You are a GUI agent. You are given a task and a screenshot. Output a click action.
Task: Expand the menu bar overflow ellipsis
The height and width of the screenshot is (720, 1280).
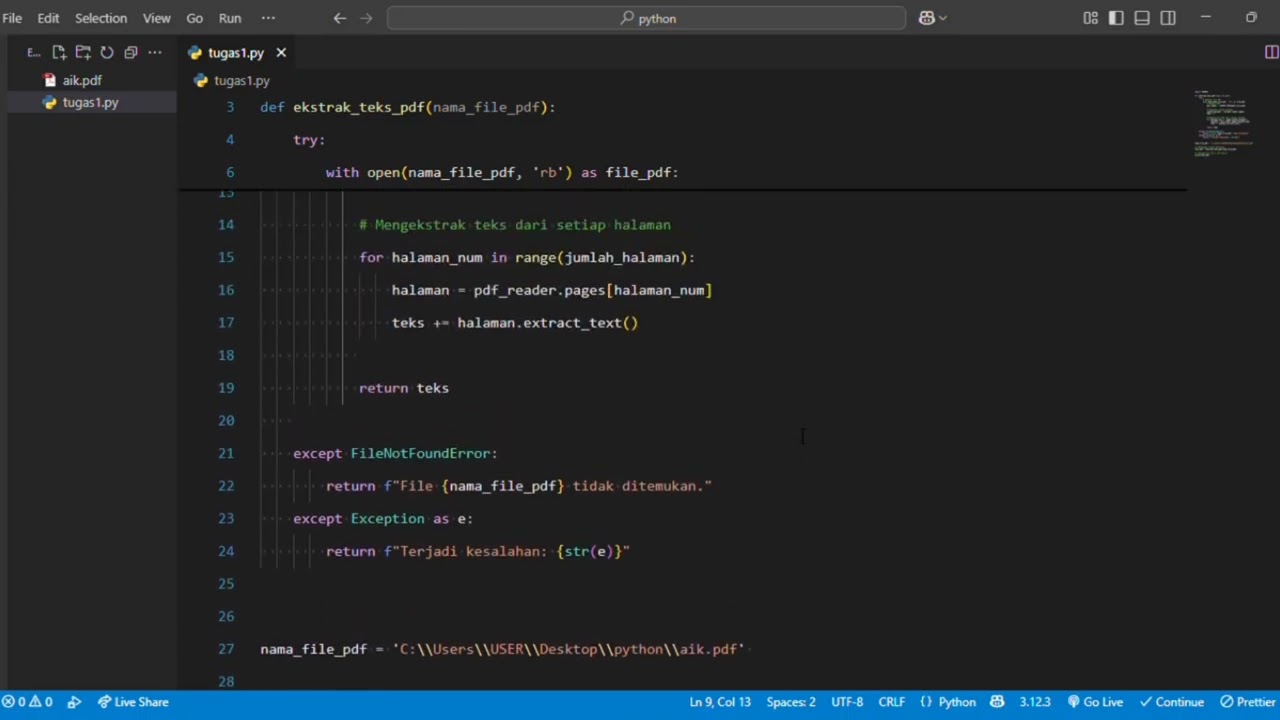coord(268,18)
